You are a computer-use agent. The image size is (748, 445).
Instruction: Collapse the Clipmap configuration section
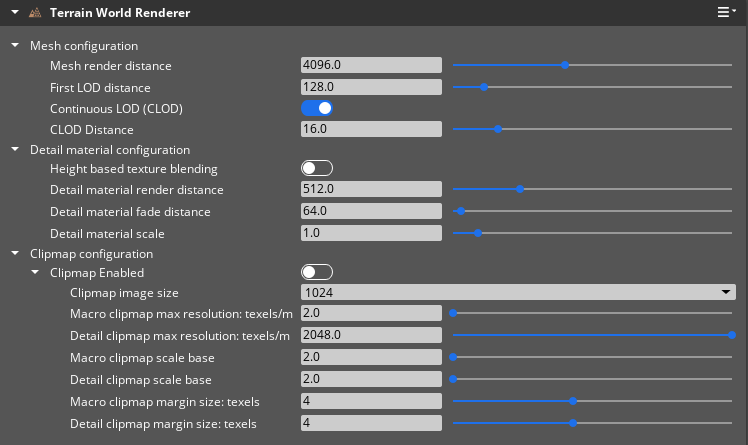point(14,254)
